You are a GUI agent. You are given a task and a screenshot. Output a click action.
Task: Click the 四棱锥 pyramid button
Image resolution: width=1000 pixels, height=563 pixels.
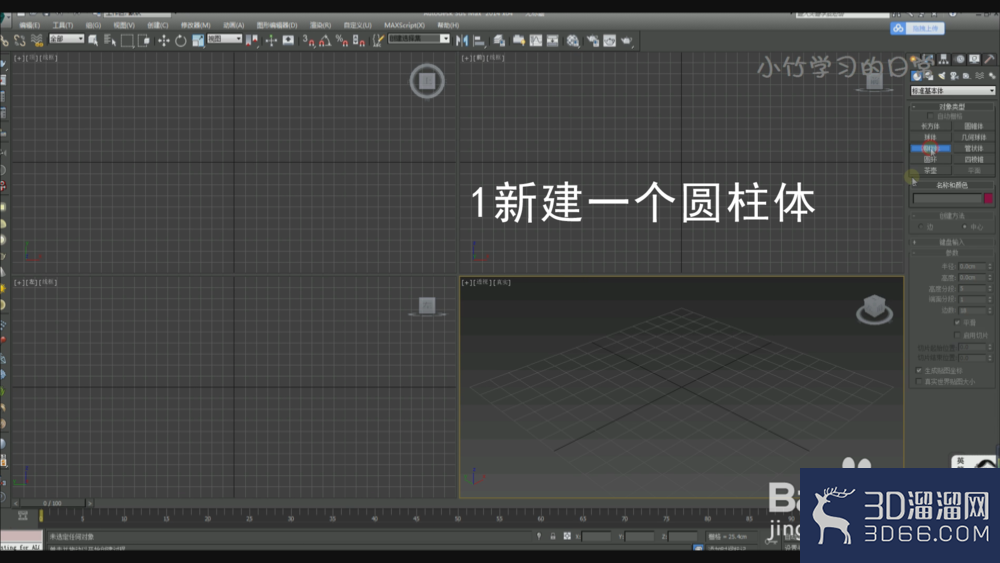[x=973, y=159]
